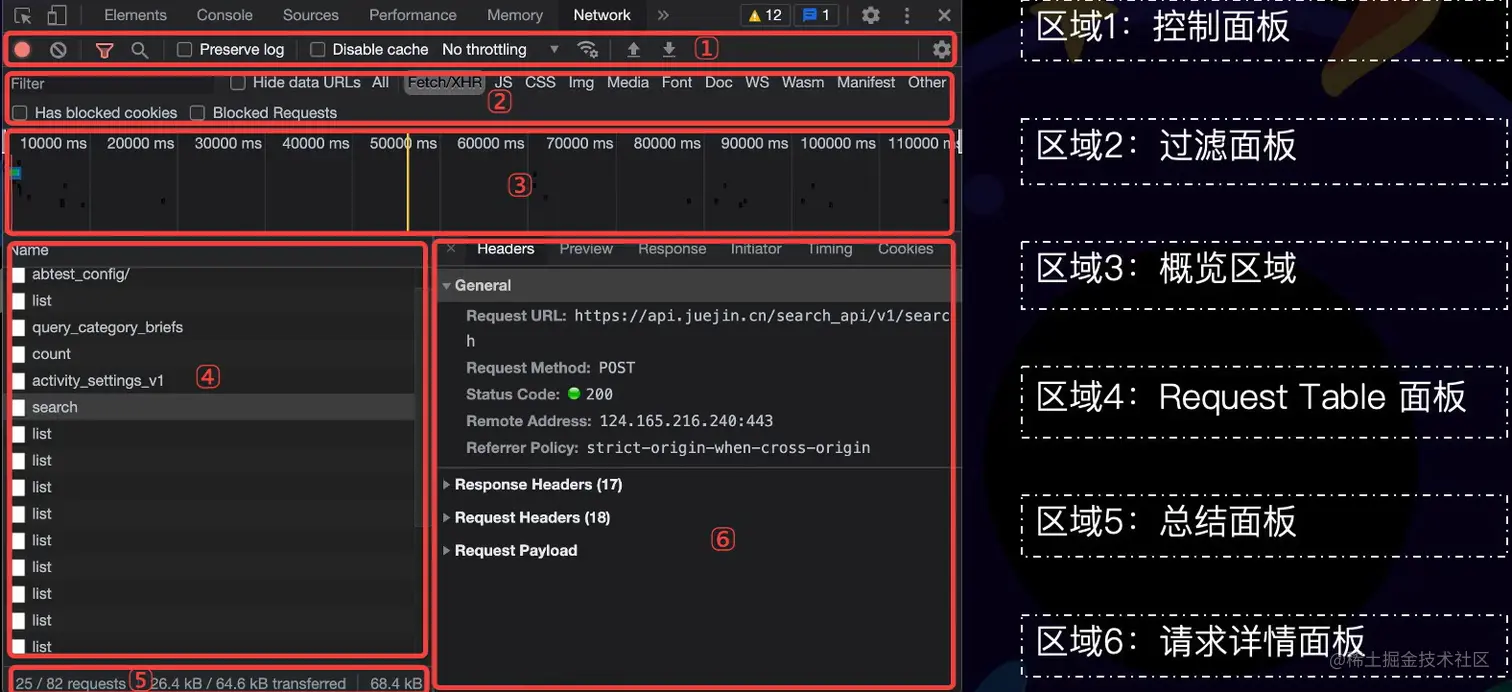
Task: Filter requests by WS
Action: [757, 82]
